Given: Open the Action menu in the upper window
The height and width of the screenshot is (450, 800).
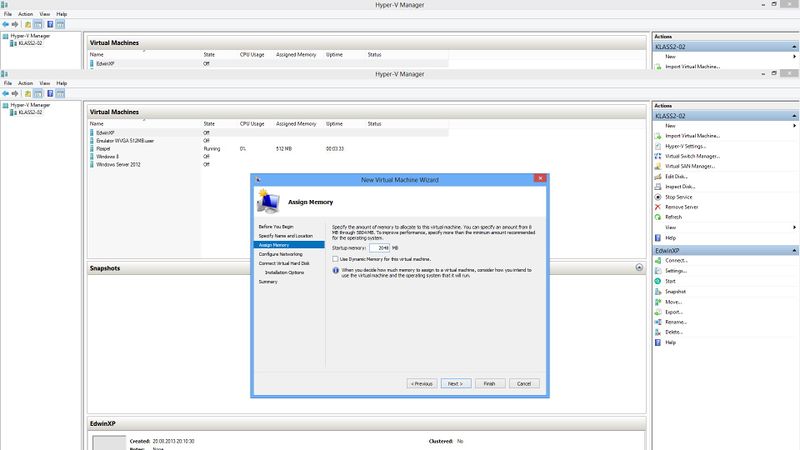Looking at the screenshot, I should (x=26, y=14).
